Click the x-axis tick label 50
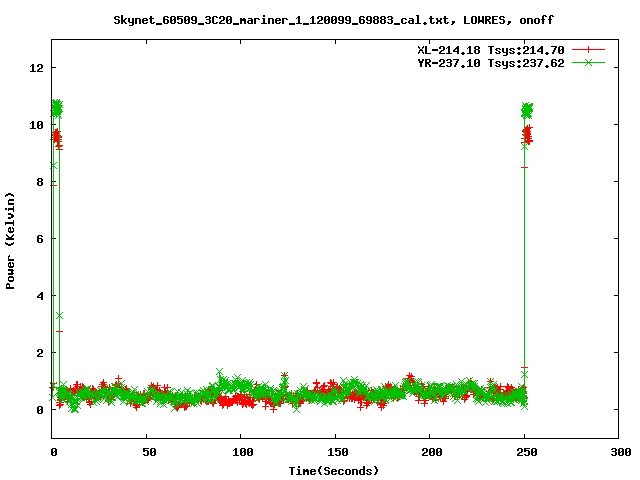 coord(149,452)
